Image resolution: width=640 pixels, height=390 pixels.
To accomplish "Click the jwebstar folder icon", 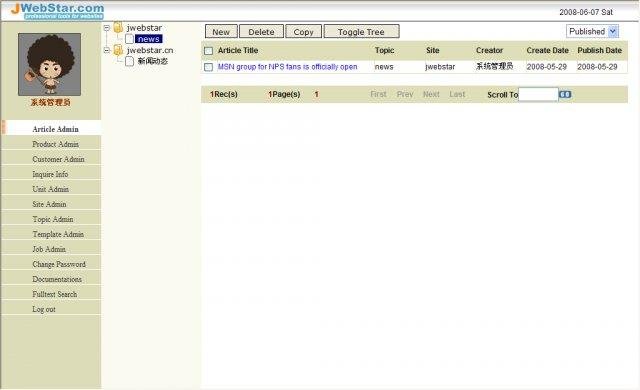I will point(118,28).
